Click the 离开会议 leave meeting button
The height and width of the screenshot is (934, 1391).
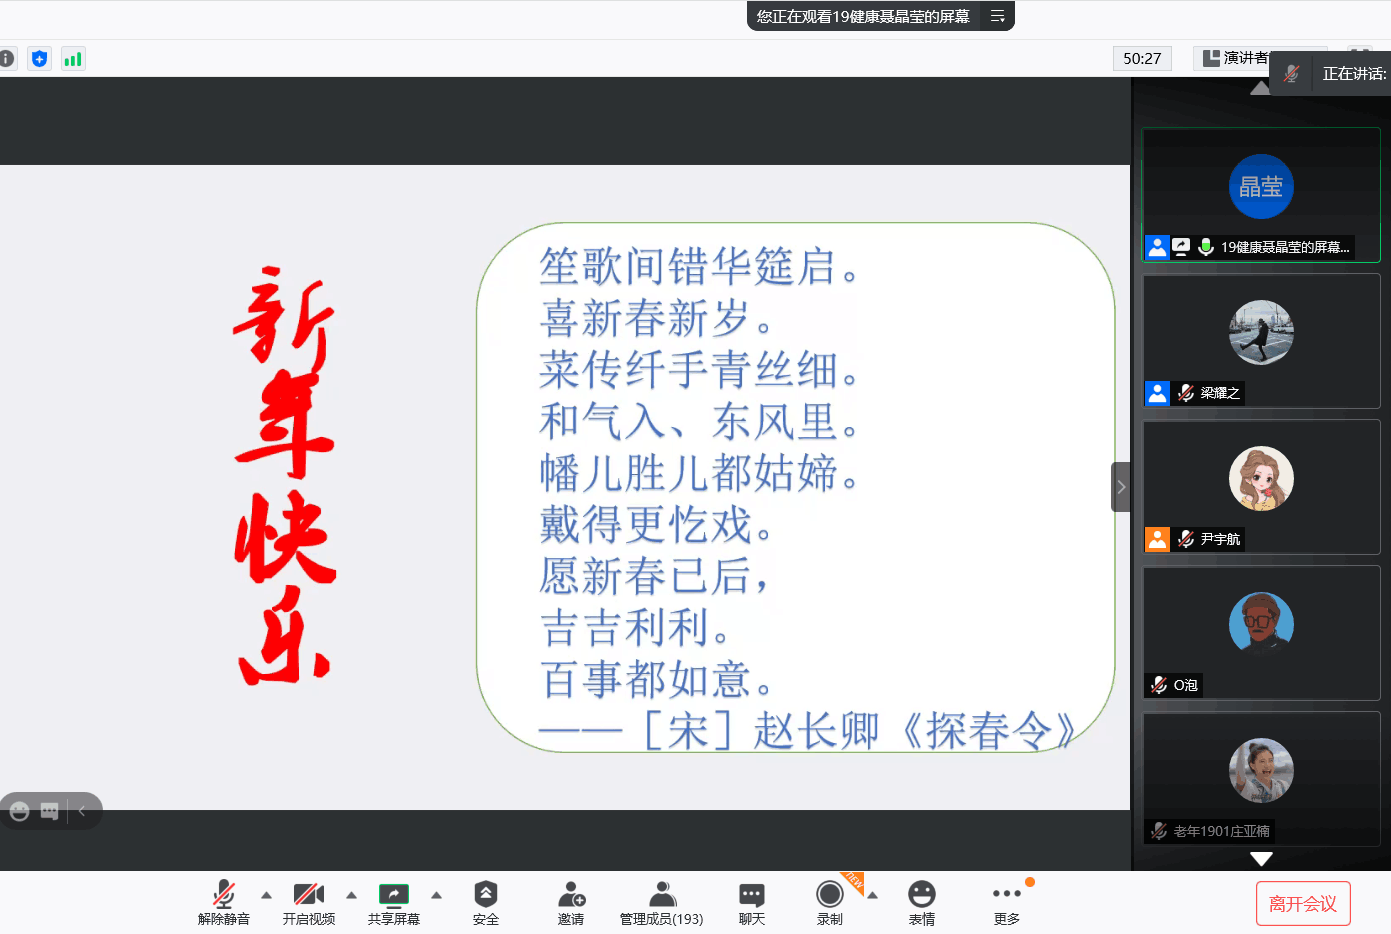pyautogui.click(x=1302, y=904)
